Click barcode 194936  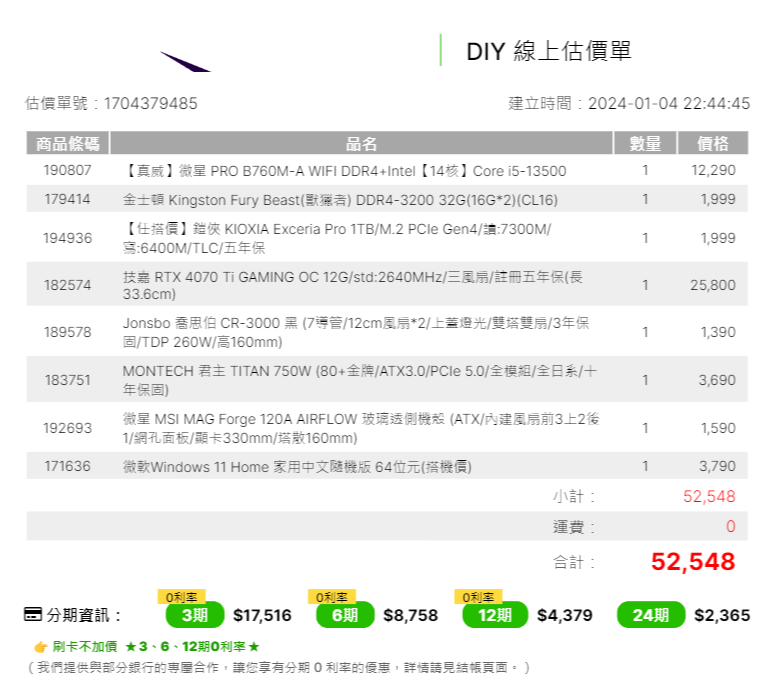point(67,238)
